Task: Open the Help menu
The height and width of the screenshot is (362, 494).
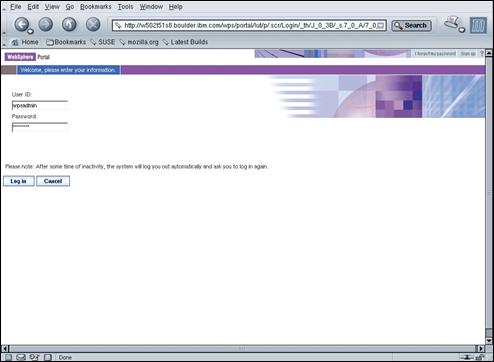Action: coord(175,7)
